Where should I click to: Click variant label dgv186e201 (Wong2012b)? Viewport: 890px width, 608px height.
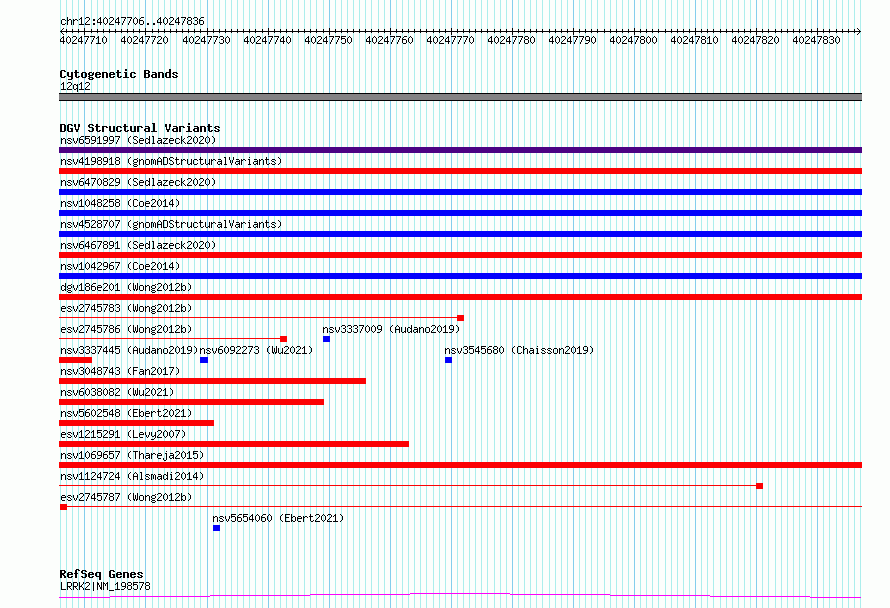click(x=126, y=287)
